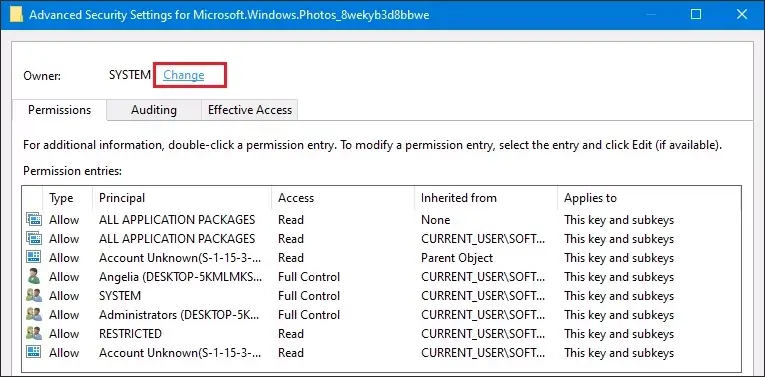Screen dimensions: 765x377
Task: Click Full Control in the Angelia row
Action: pyautogui.click(x=309, y=277)
